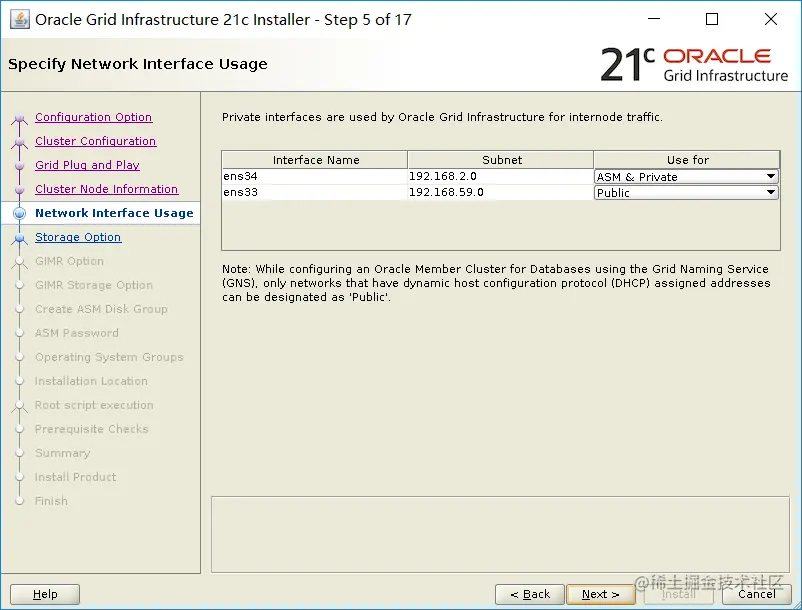Open the Grid Plug and Play step
Screen dimensions: 802x610
(87, 165)
